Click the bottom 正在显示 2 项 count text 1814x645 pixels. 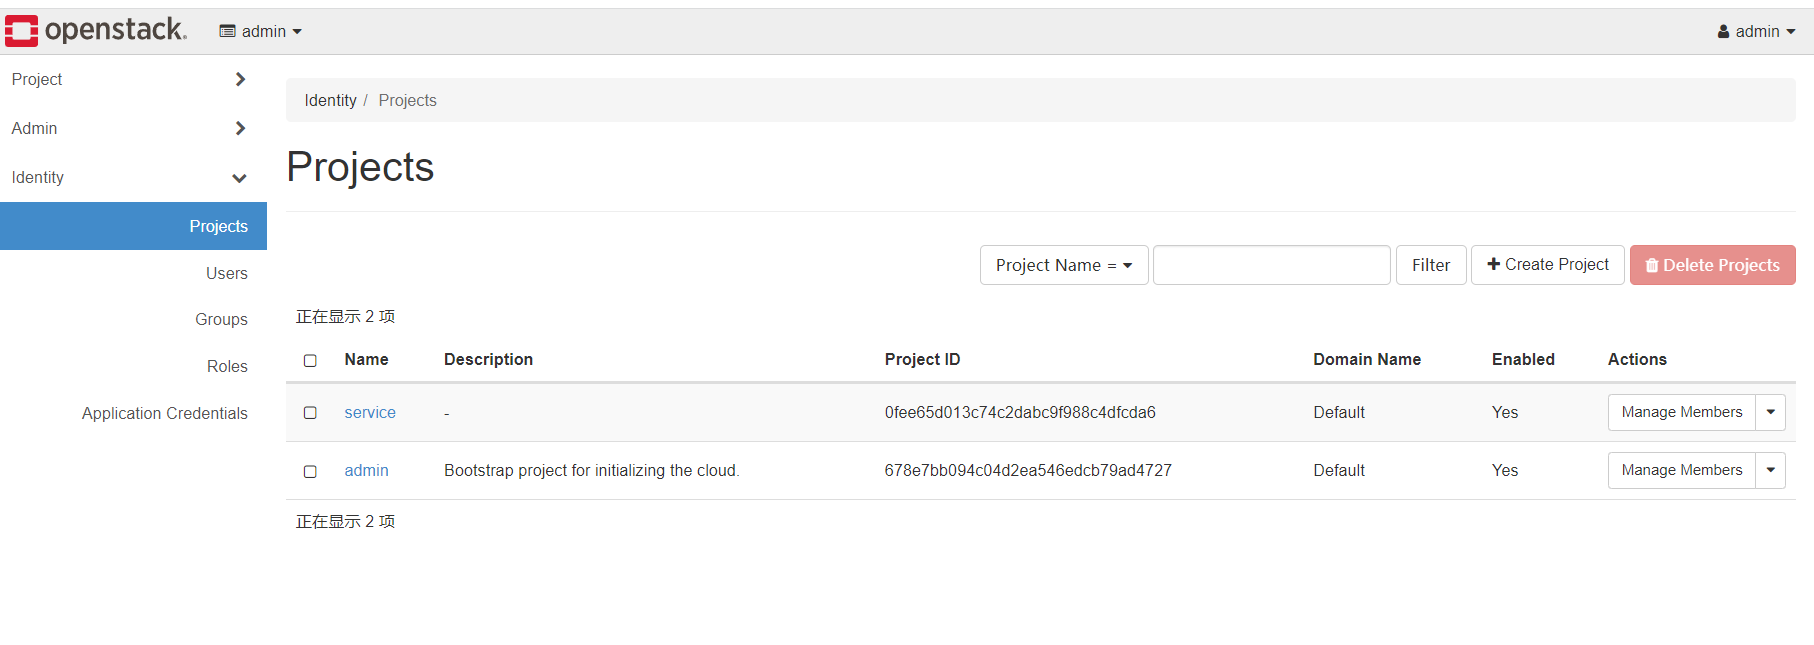(345, 522)
